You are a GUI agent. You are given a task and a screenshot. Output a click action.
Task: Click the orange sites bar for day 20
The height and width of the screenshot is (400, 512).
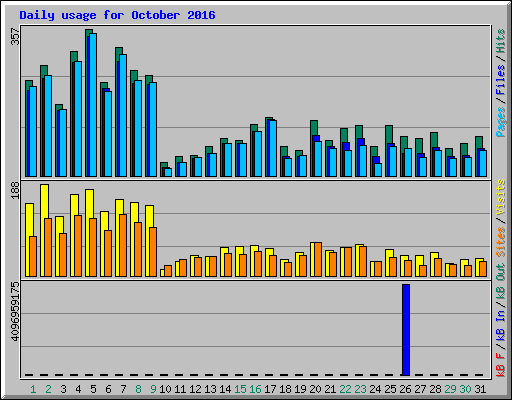click(318, 260)
